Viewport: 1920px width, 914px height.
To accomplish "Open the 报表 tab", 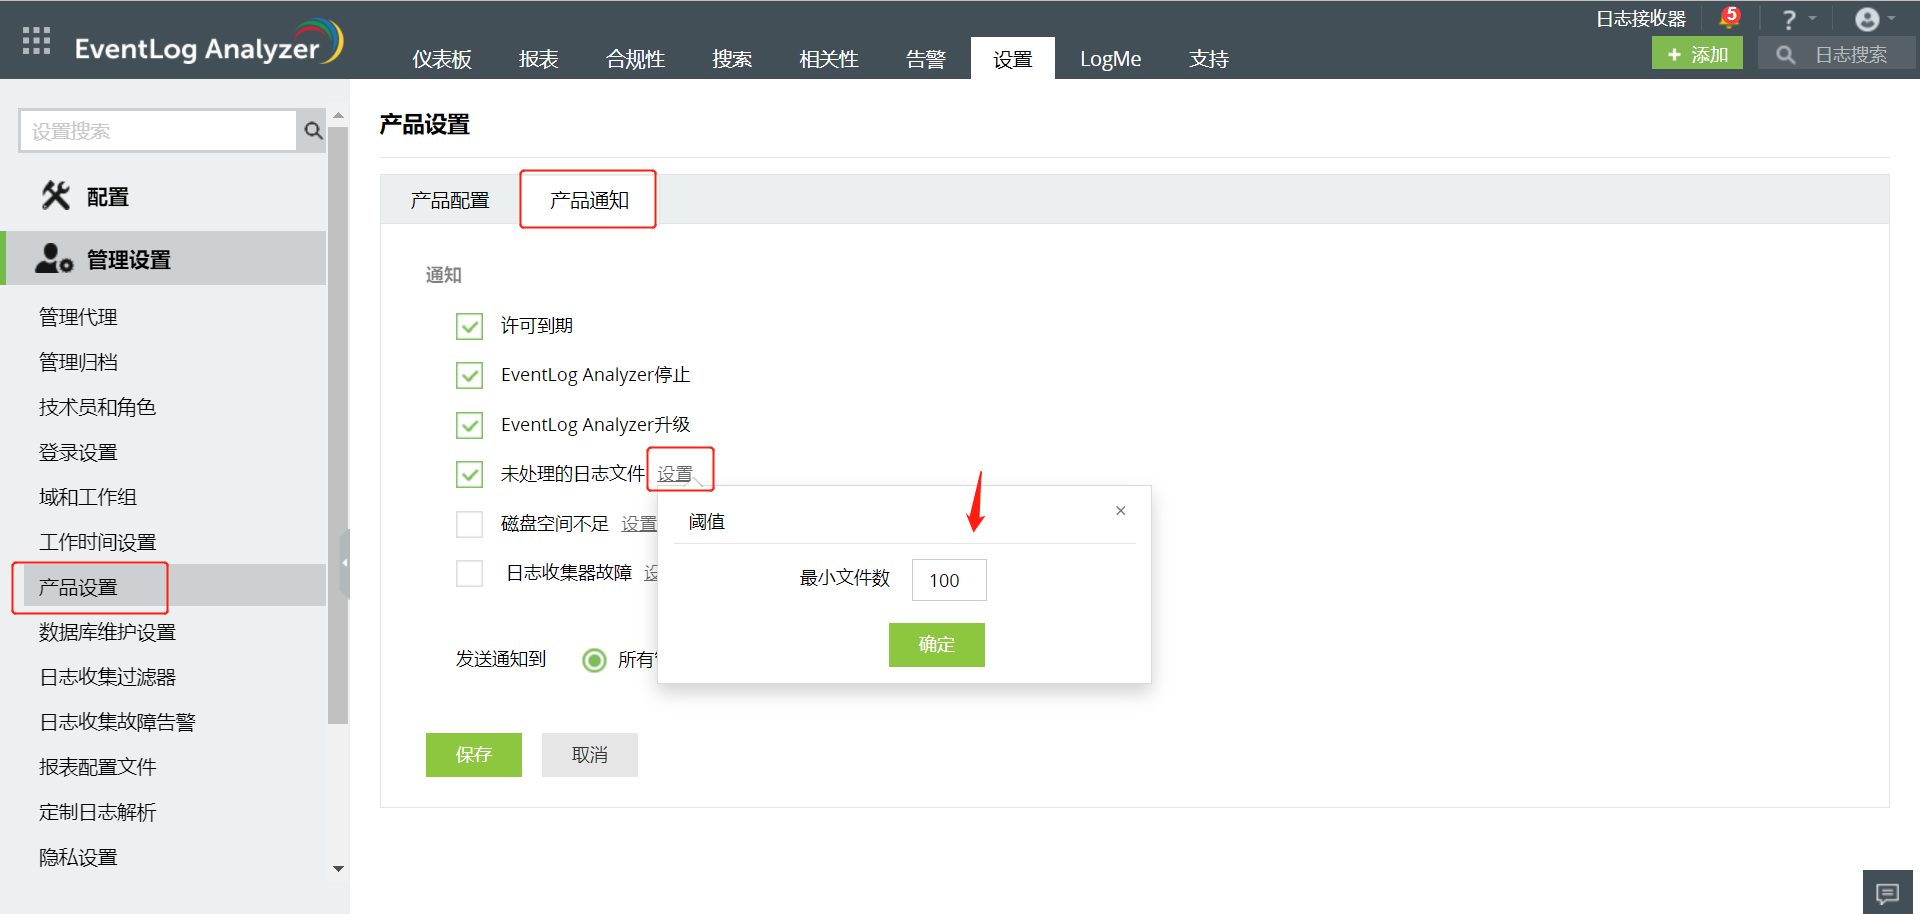I will pyautogui.click(x=539, y=59).
